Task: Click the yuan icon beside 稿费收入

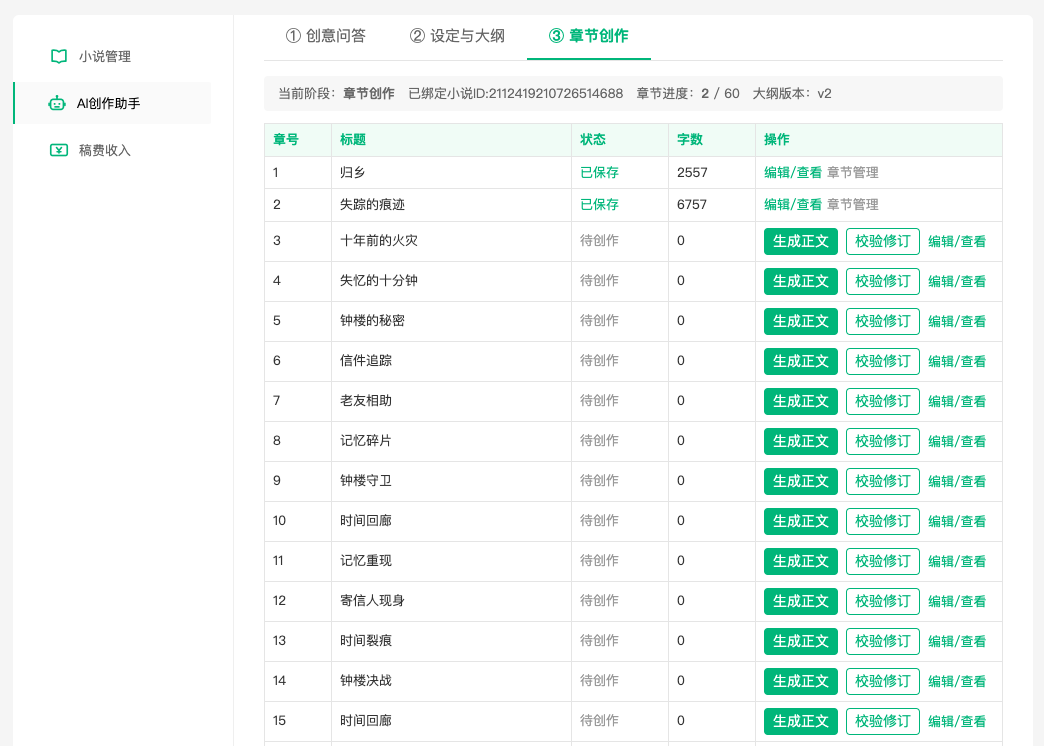Action: tap(59, 150)
